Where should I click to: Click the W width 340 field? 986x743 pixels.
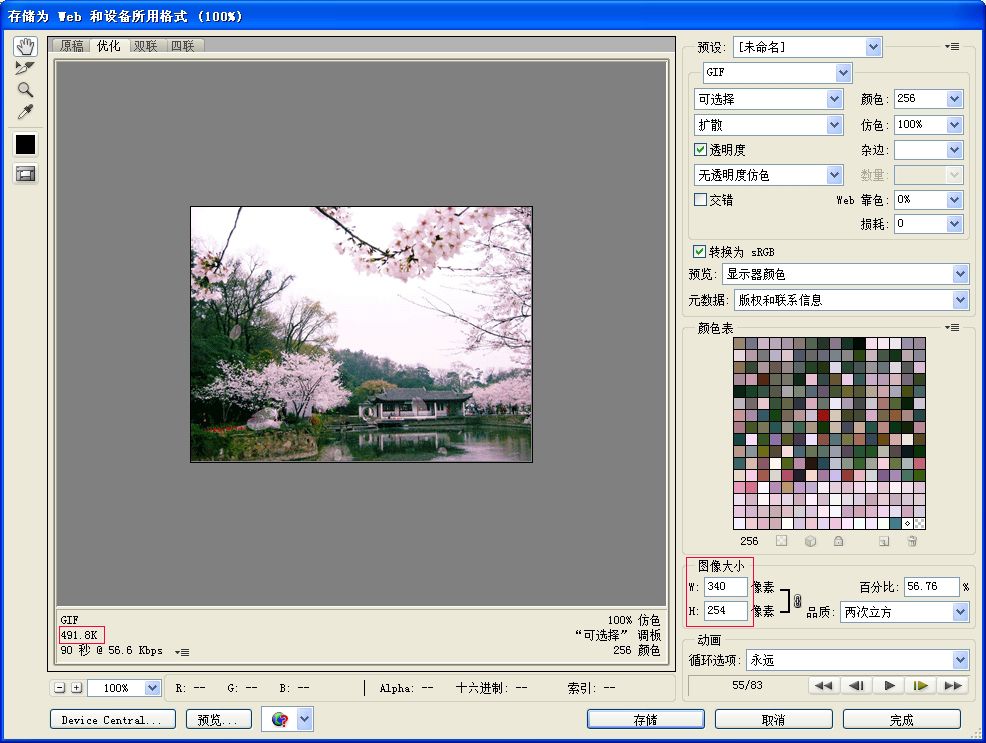coord(725,586)
